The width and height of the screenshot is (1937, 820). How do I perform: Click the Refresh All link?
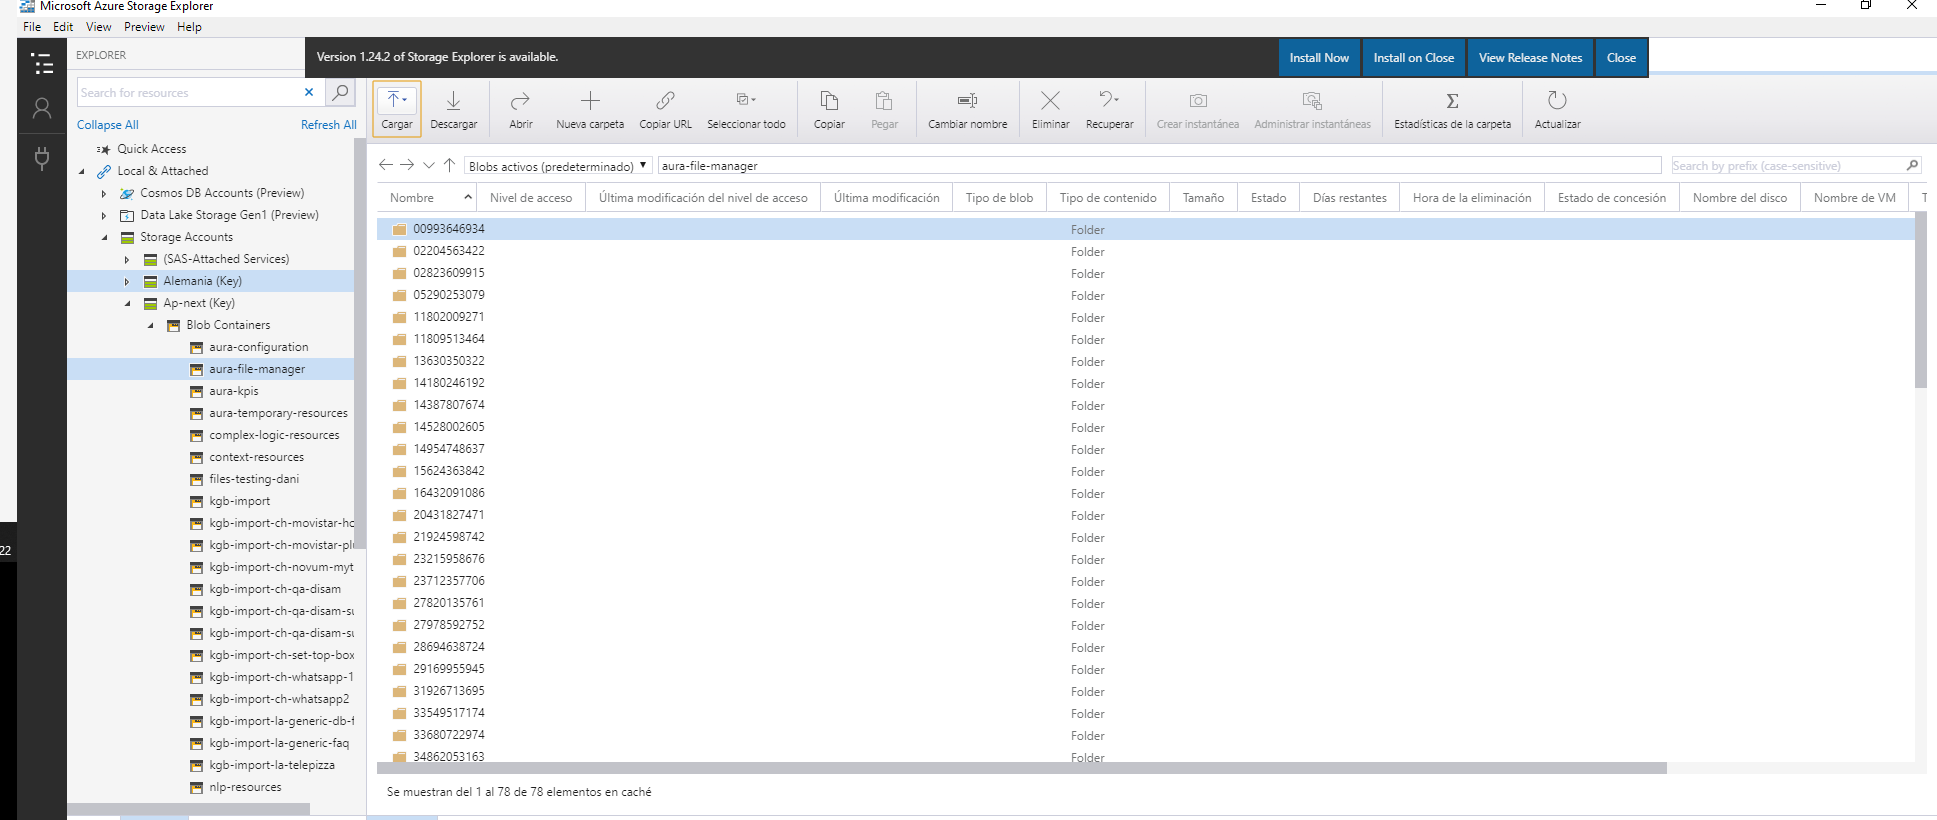[x=329, y=125]
